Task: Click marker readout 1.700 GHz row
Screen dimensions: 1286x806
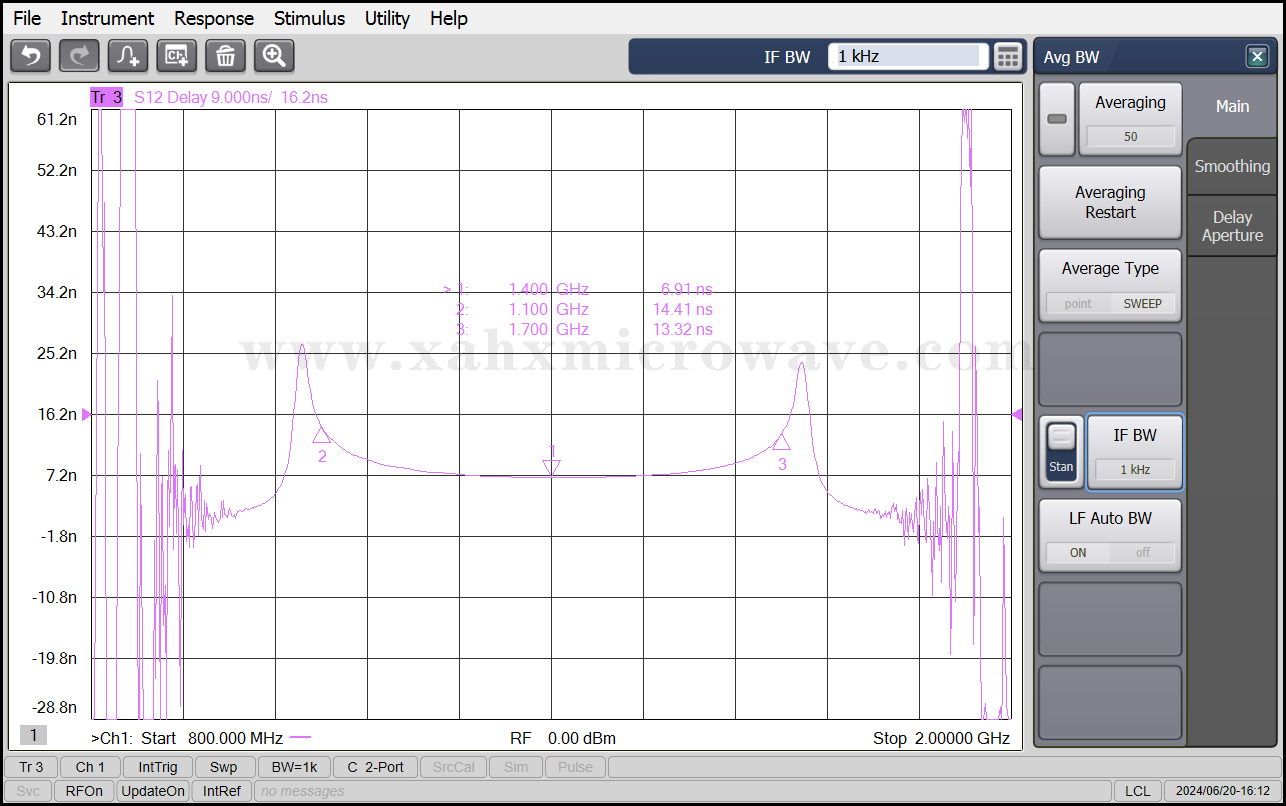Action: click(583, 329)
